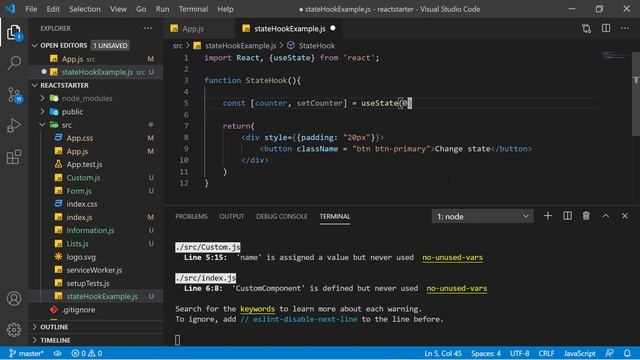Change indentation via Spaces: 4
The height and width of the screenshot is (360, 640).
(486, 353)
